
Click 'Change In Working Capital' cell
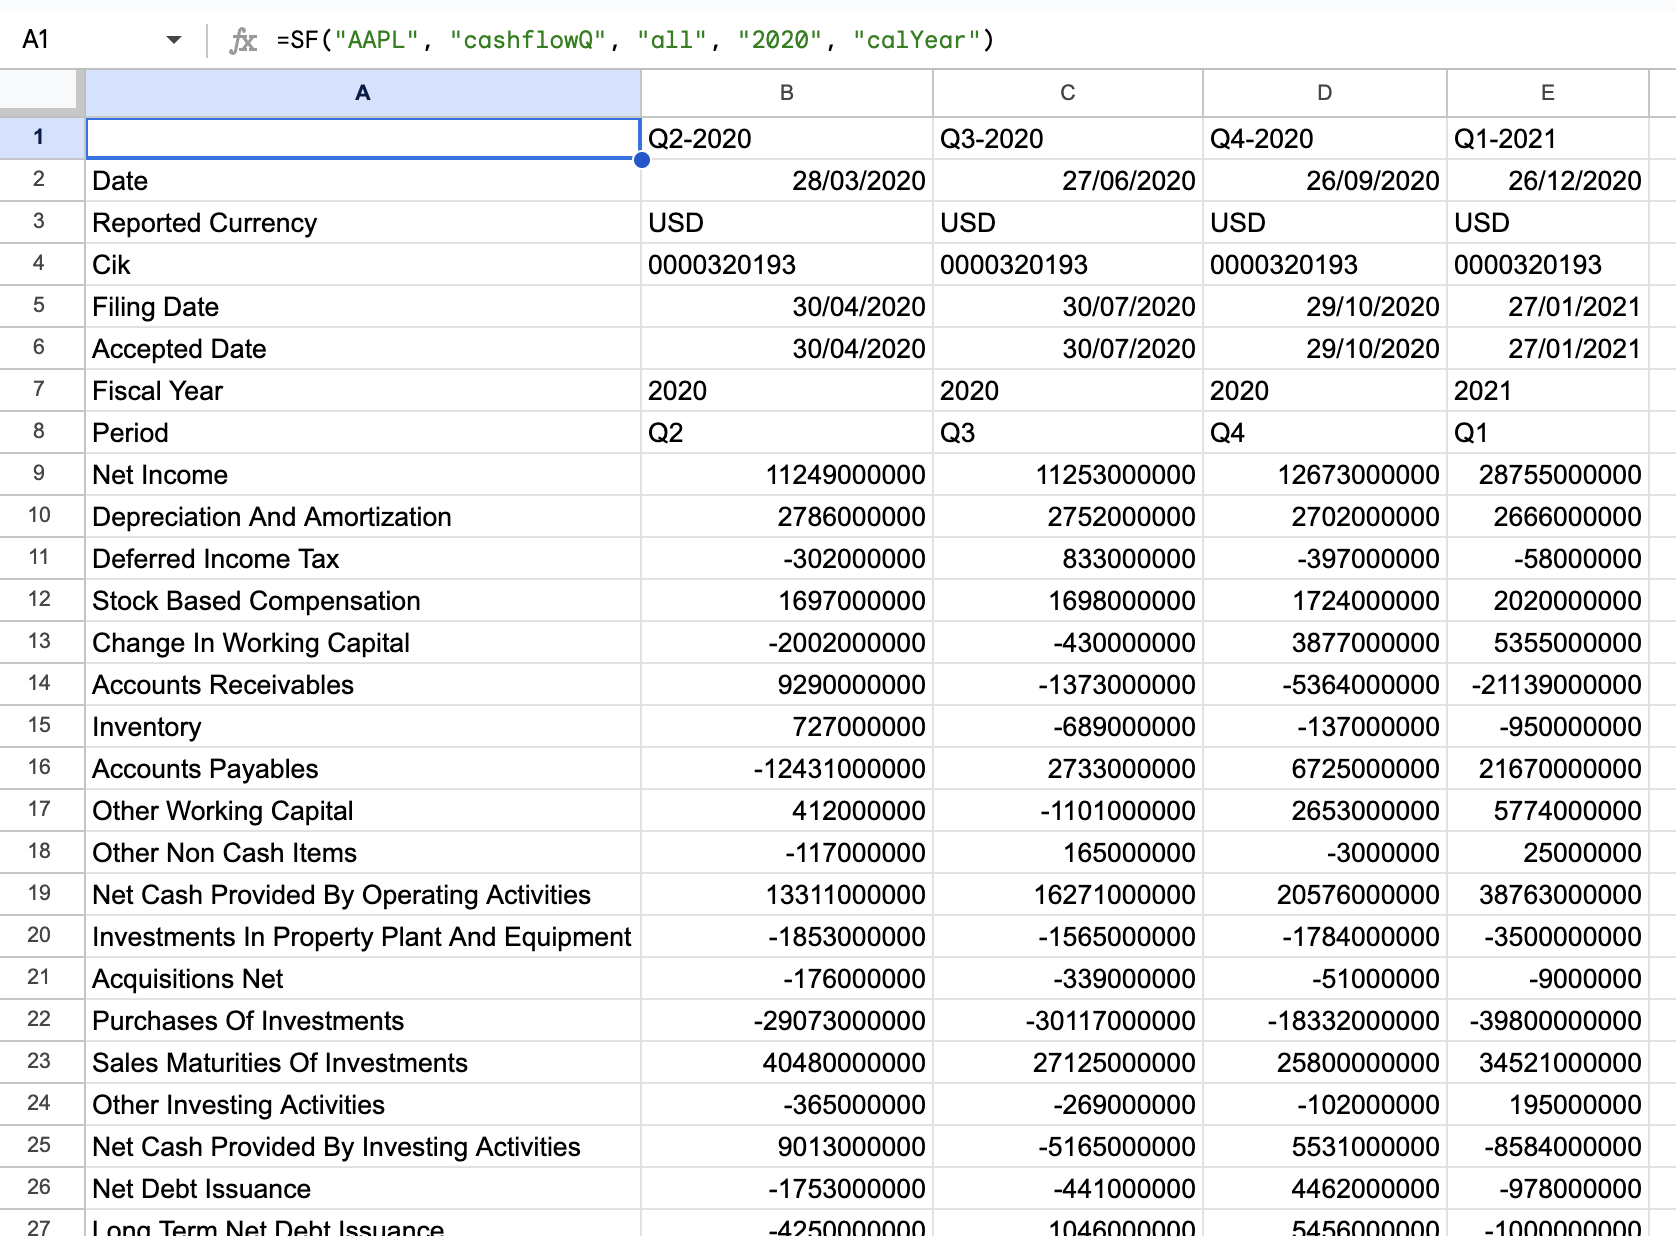(363, 643)
